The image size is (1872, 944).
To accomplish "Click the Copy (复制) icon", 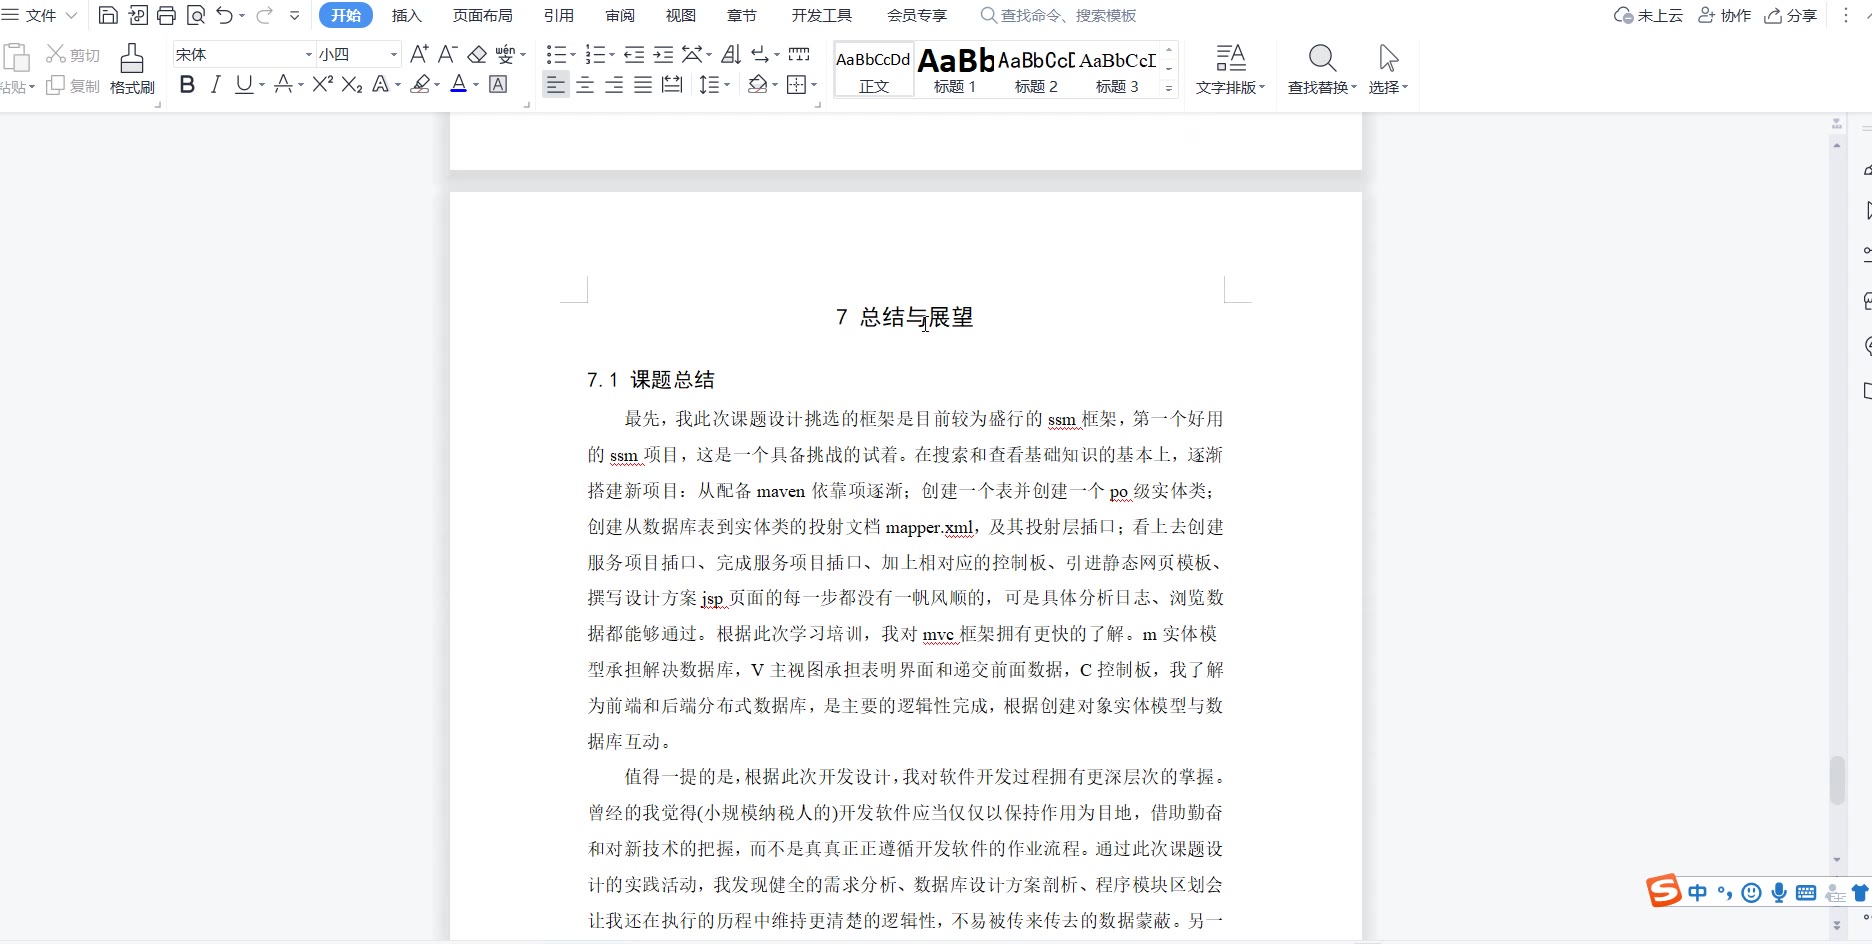I will pyautogui.click(x=56, y=85).
